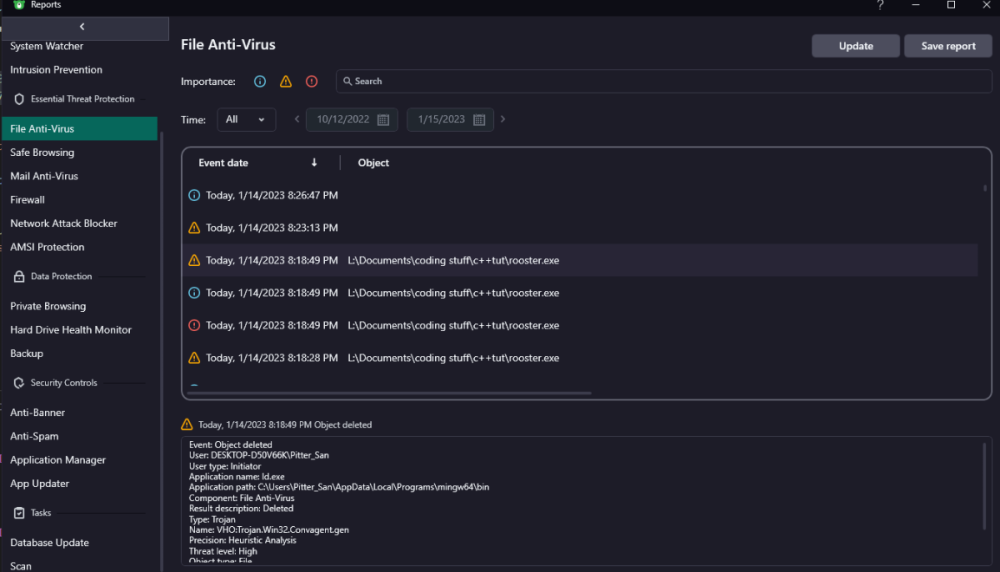Click into the Search field
This screenshot has height=572, width=1000.
[660, 81]
